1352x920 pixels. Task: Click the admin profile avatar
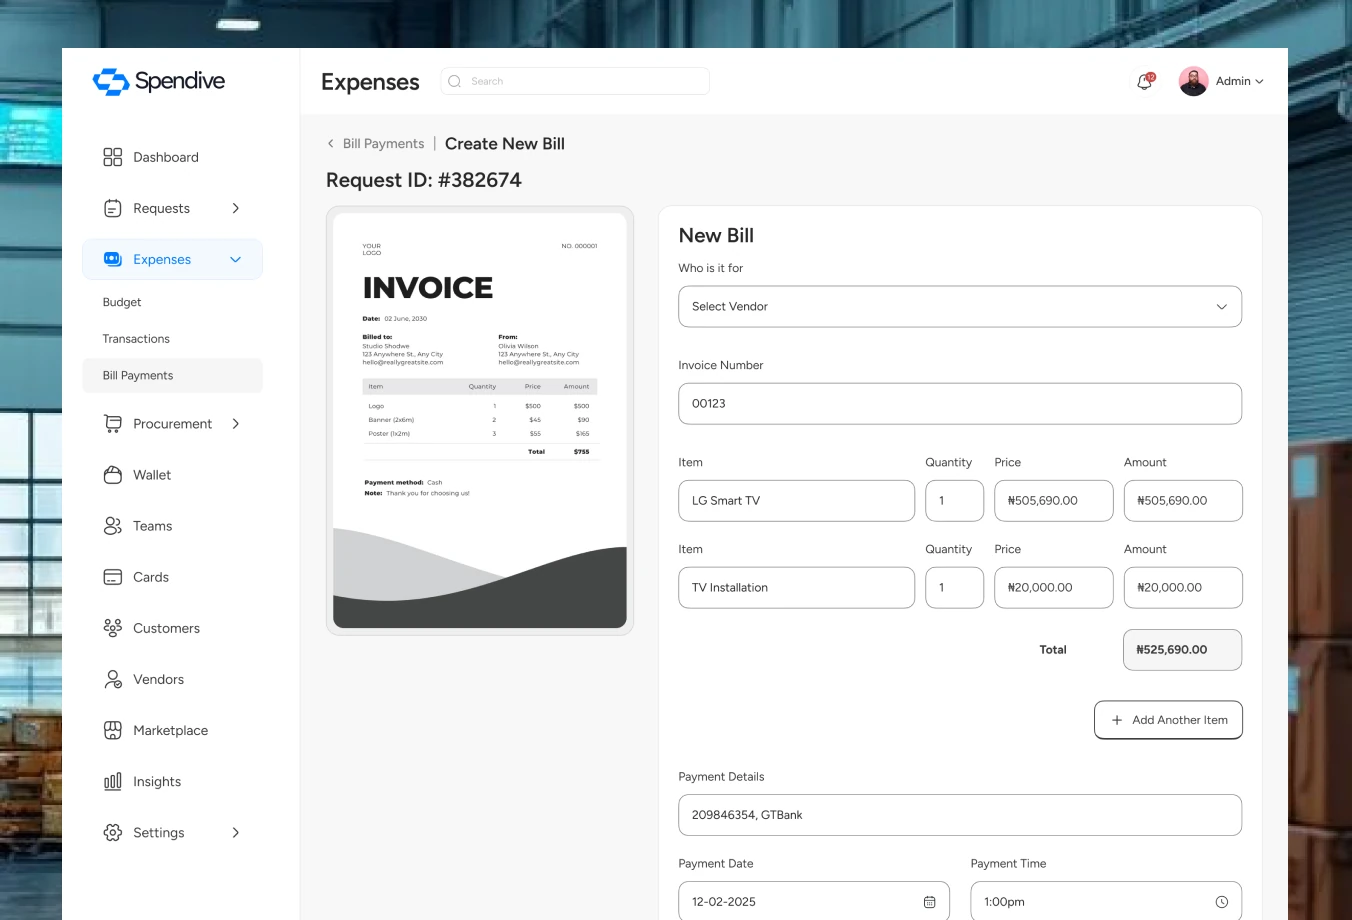1193,81
